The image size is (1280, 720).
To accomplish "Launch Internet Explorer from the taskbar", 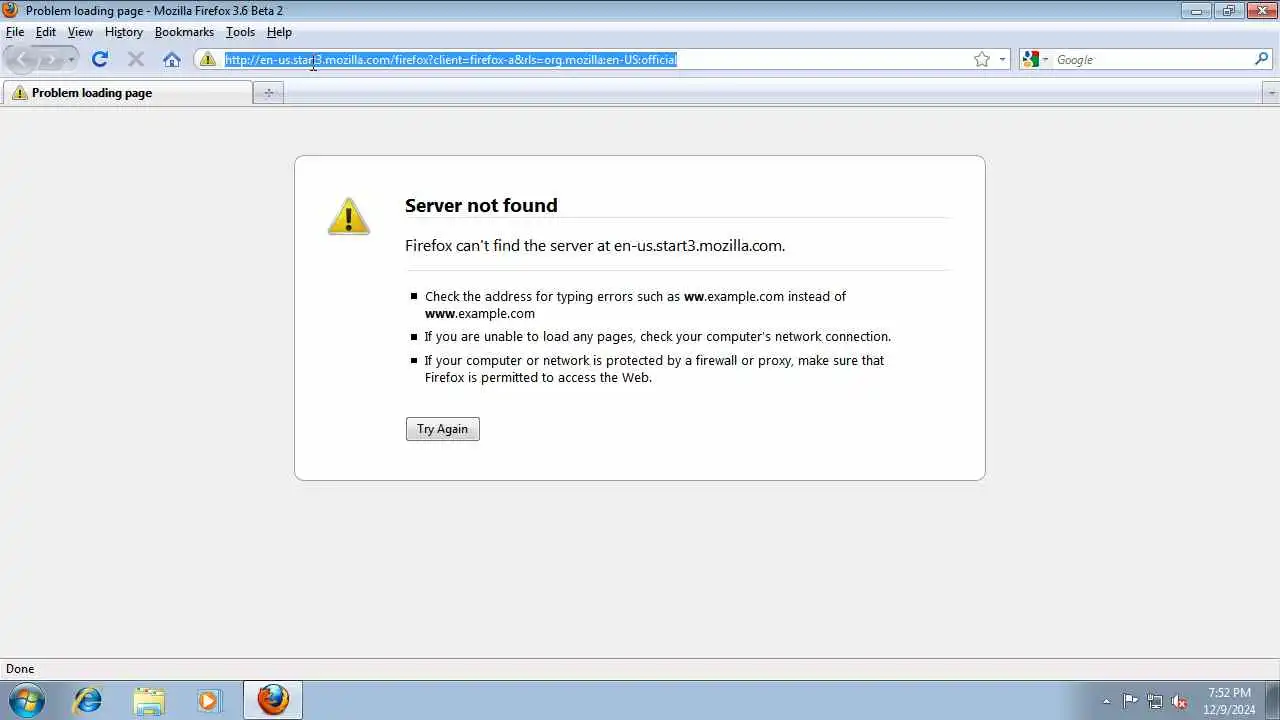I will tap(88, 700).
